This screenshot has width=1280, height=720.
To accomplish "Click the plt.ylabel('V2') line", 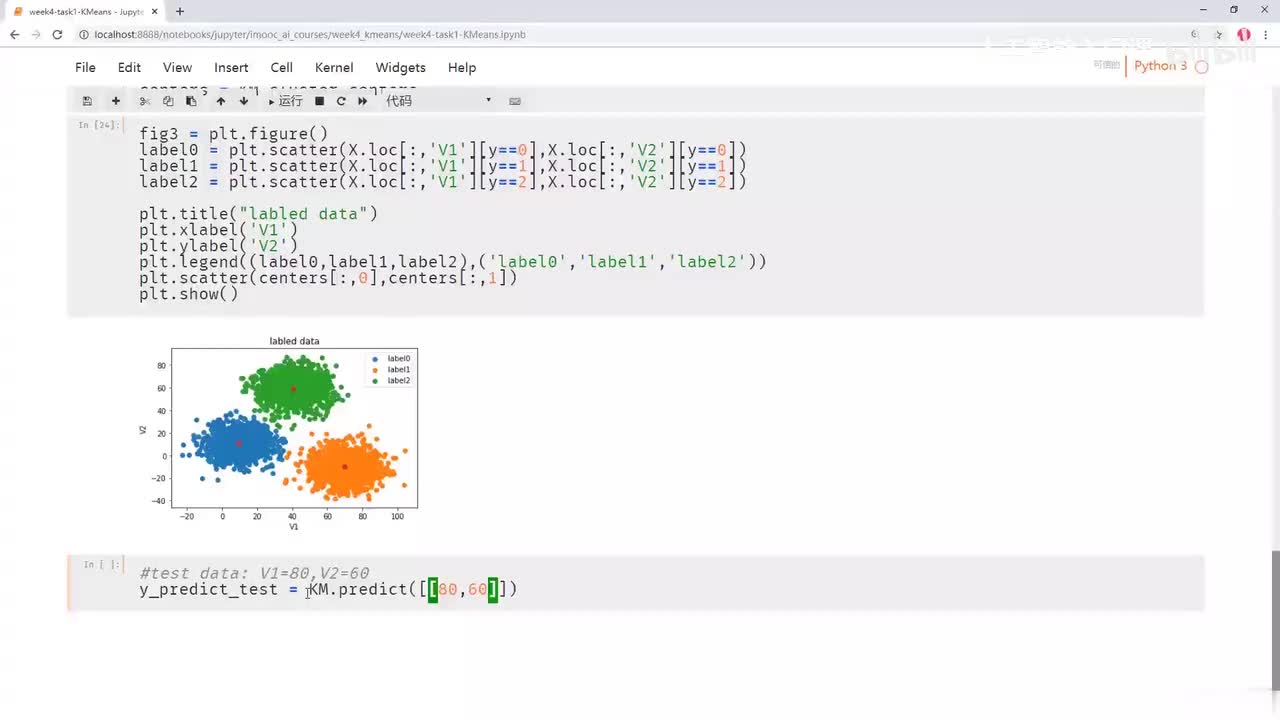I will point(219,246).
